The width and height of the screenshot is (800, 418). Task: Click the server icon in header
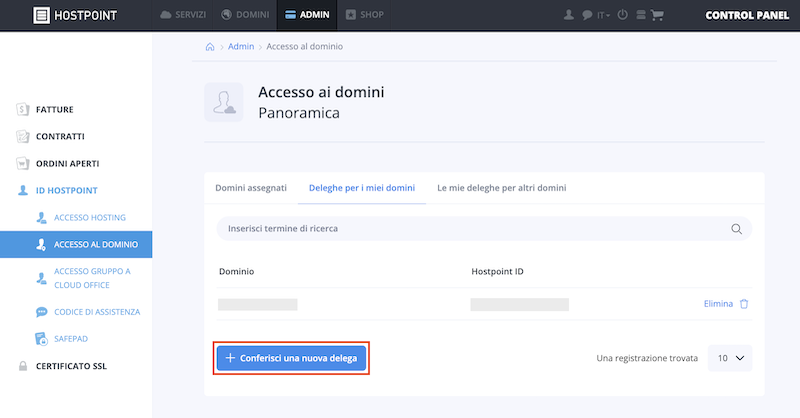641,15
